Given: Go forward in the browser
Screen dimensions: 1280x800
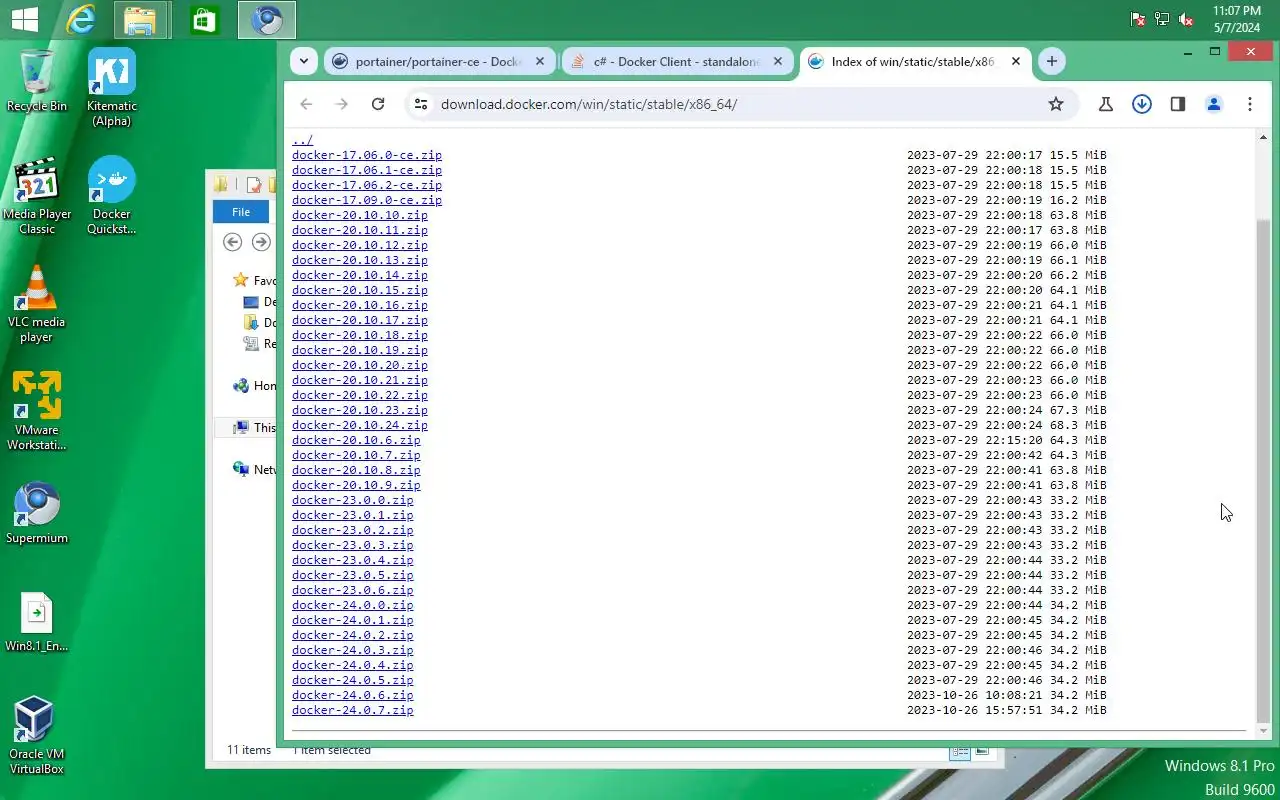Looking at the screenshot, I should tap(342, 104).
